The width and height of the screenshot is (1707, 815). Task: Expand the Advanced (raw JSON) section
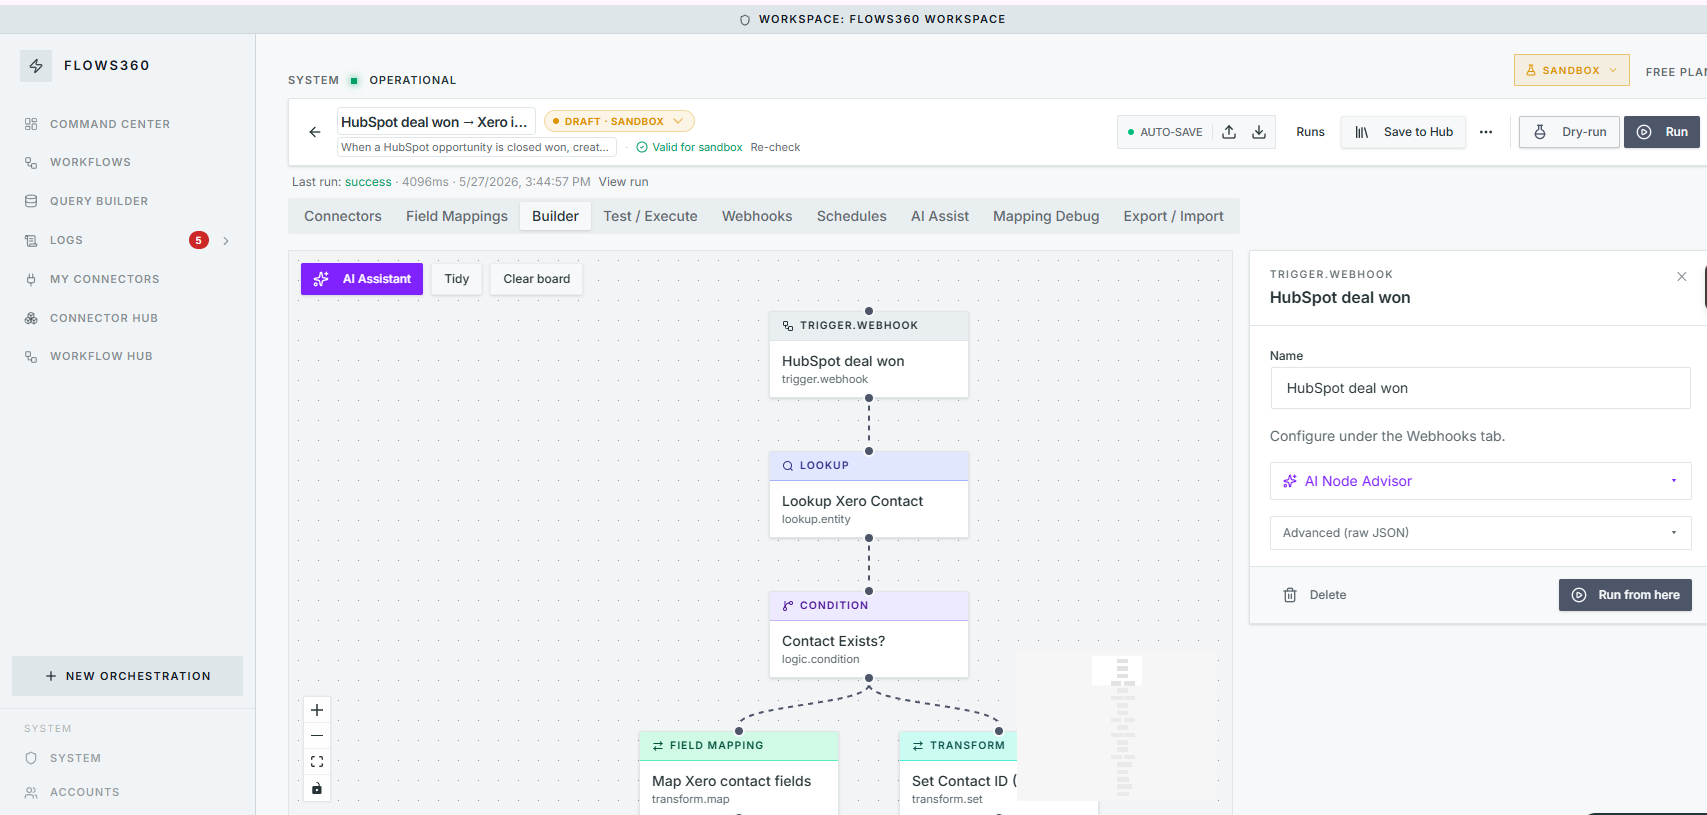1480,533
